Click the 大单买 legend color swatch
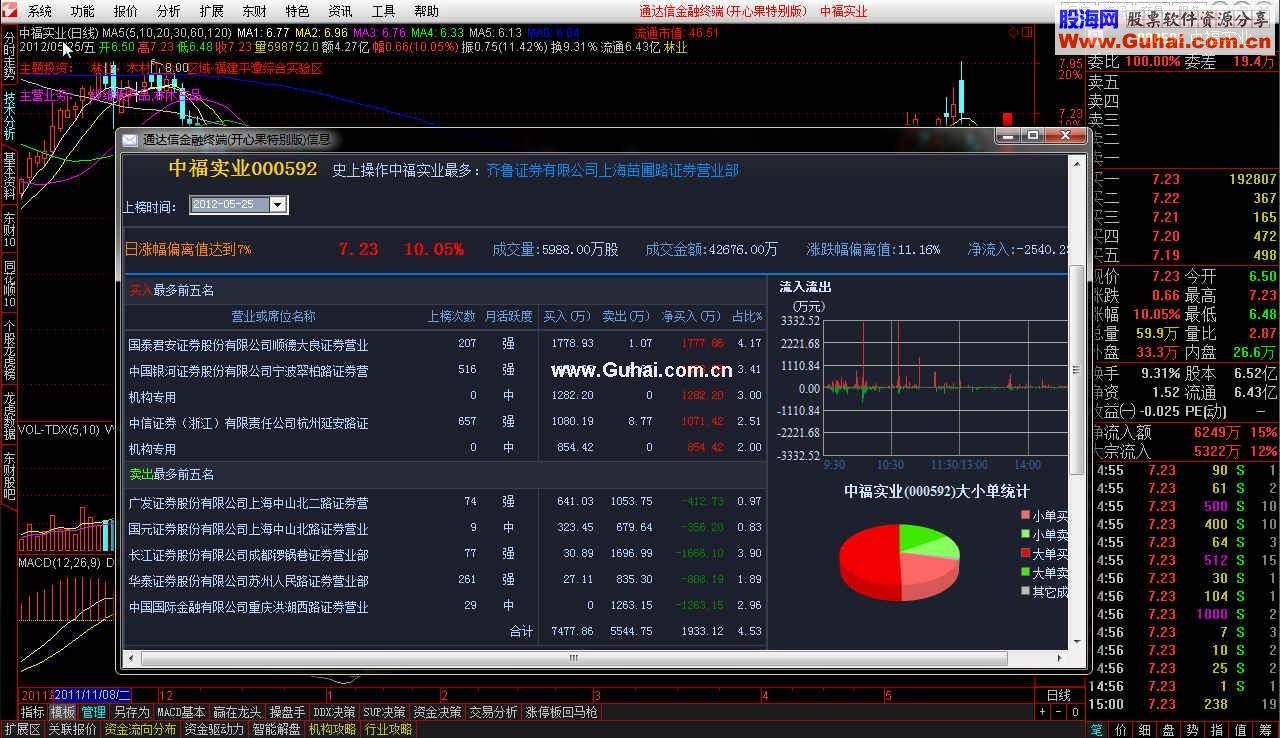The height and width of the screenshot is (738, 1280). [1025, 554]
